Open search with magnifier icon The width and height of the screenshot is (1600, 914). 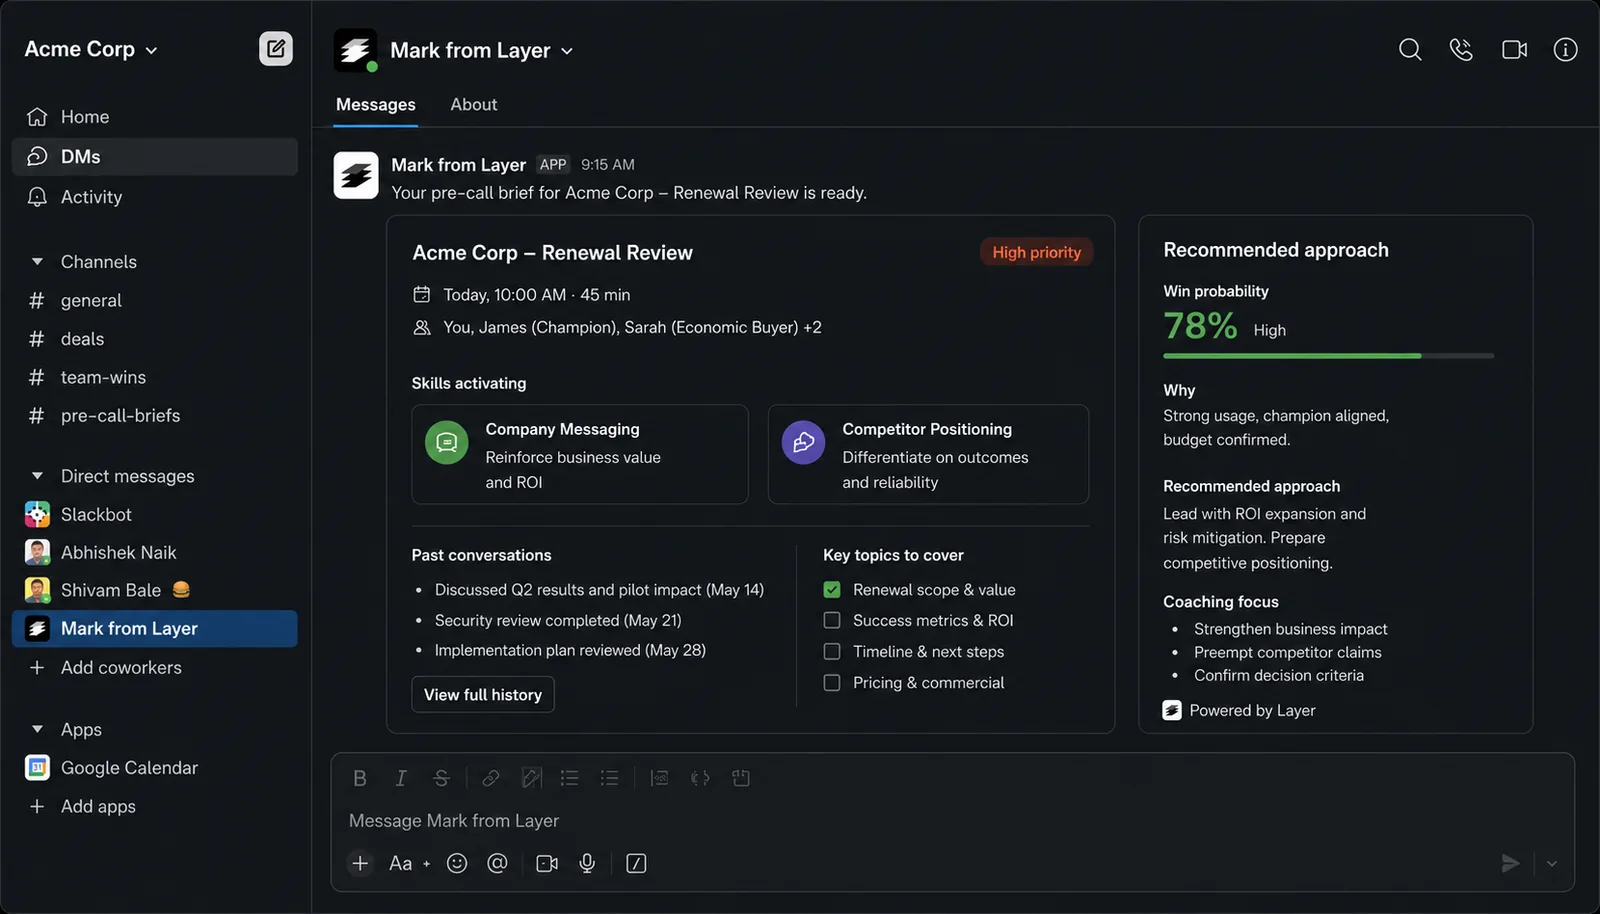(x=1410, y=49)
